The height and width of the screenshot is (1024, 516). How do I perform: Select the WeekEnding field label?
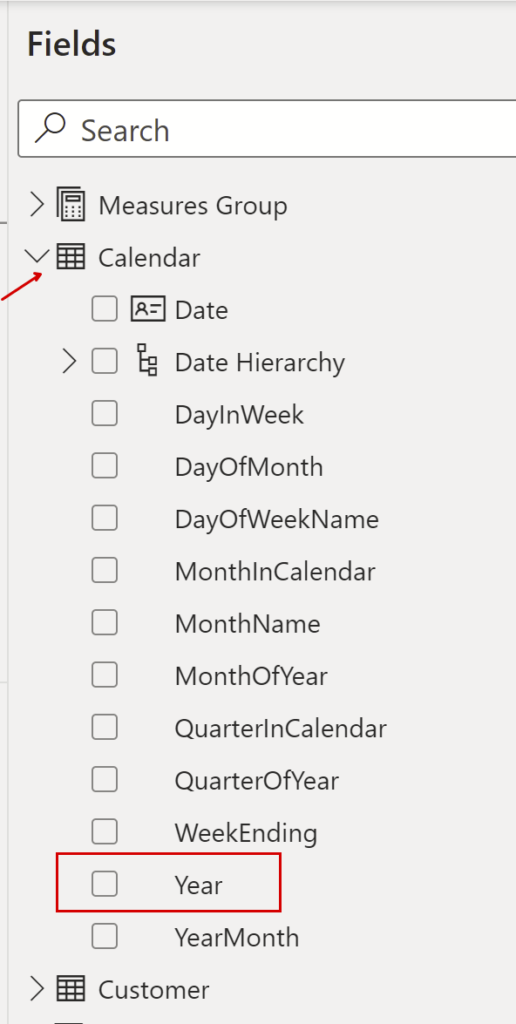coord(246,833)
